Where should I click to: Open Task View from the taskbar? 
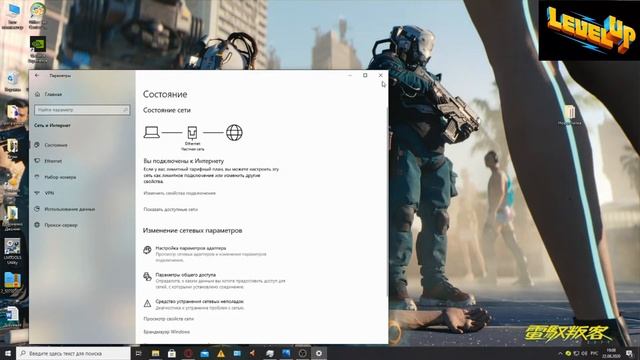(x=138, y=353)
